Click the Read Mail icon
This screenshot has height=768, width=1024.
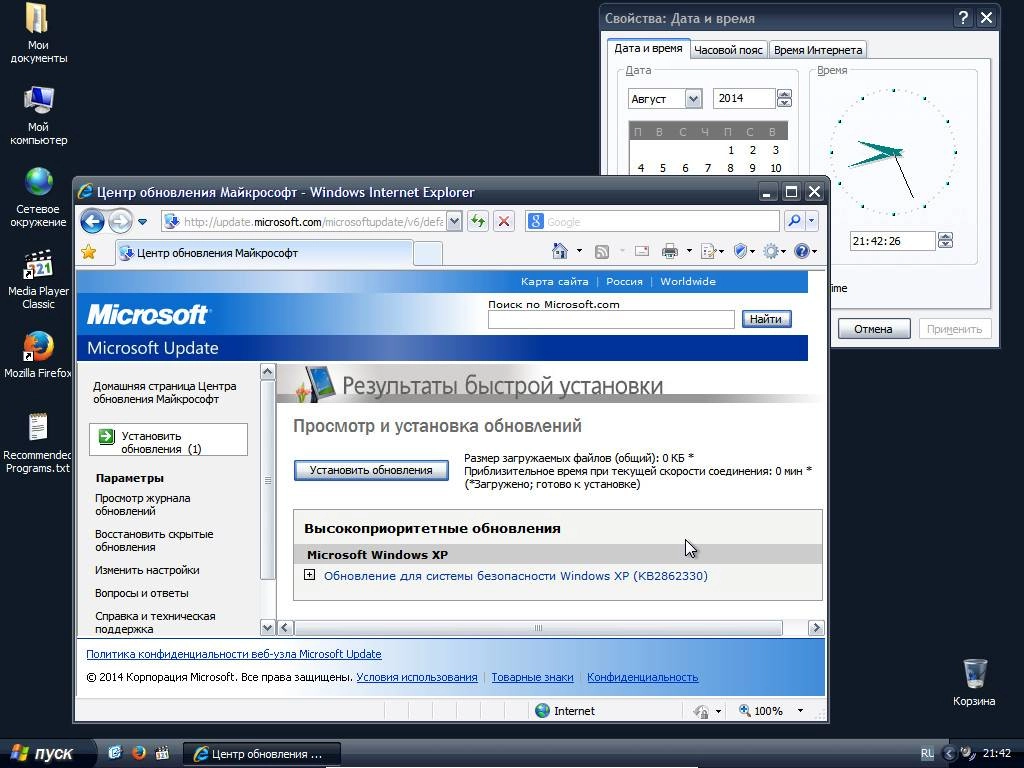tap(642, 251)
